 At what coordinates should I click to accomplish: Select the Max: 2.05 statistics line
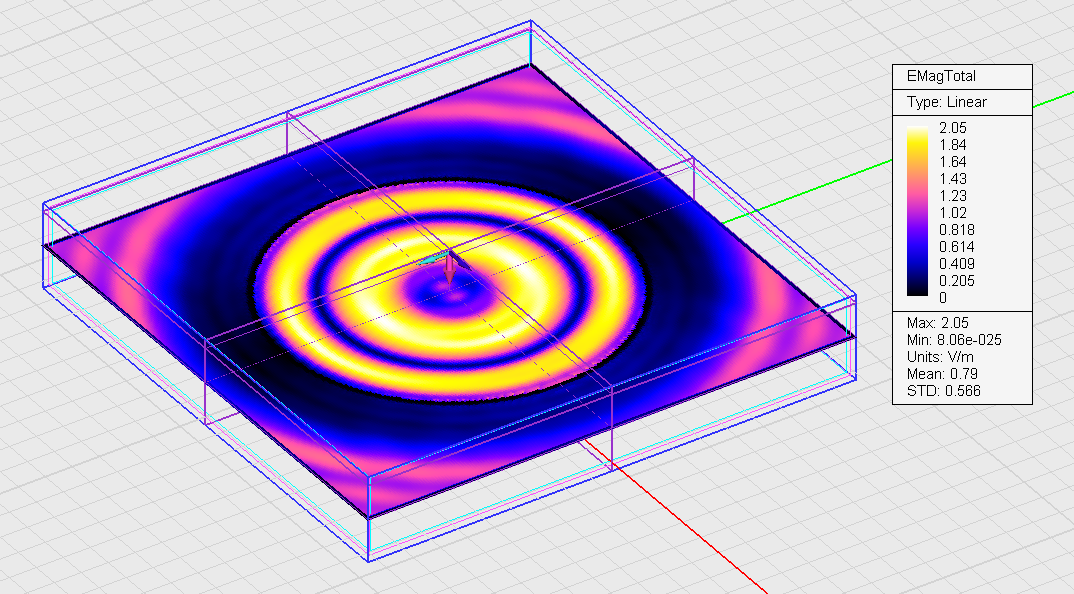point(937,323)
